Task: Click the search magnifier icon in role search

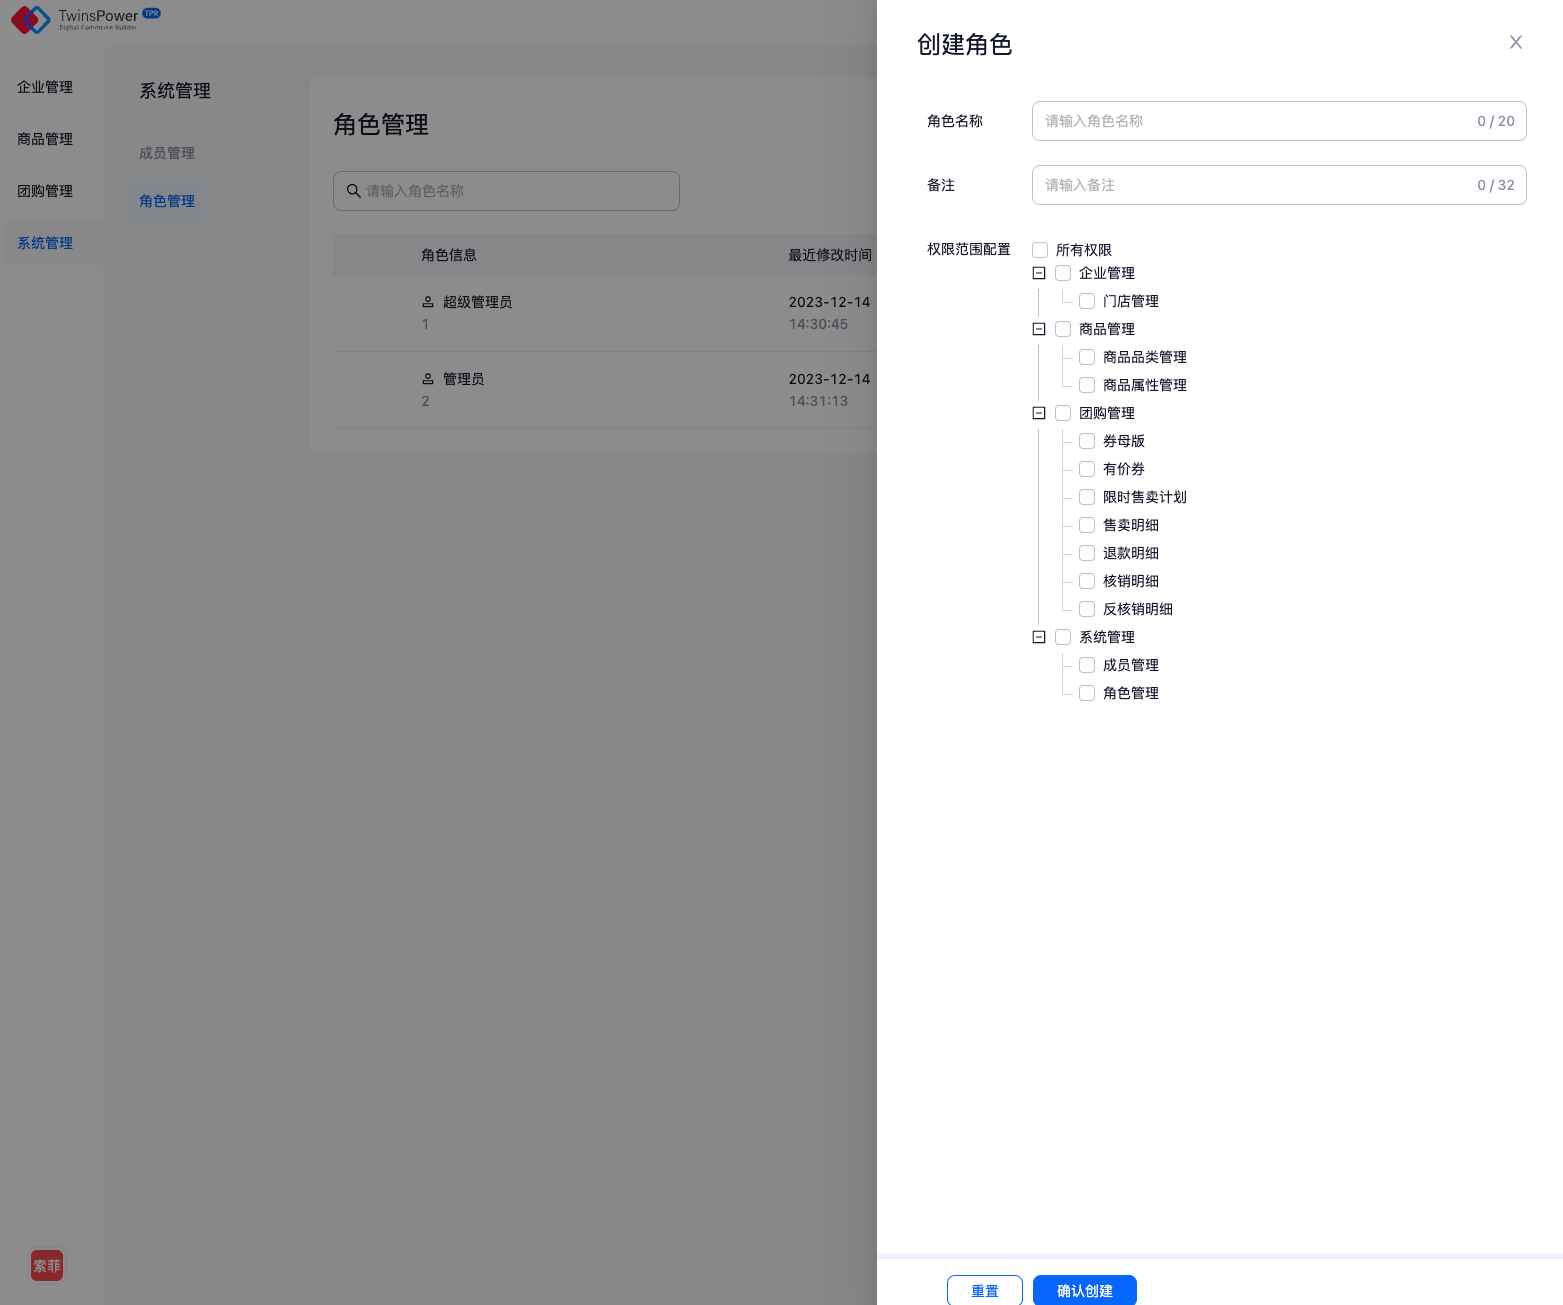Action: click(x=353, y=191)
